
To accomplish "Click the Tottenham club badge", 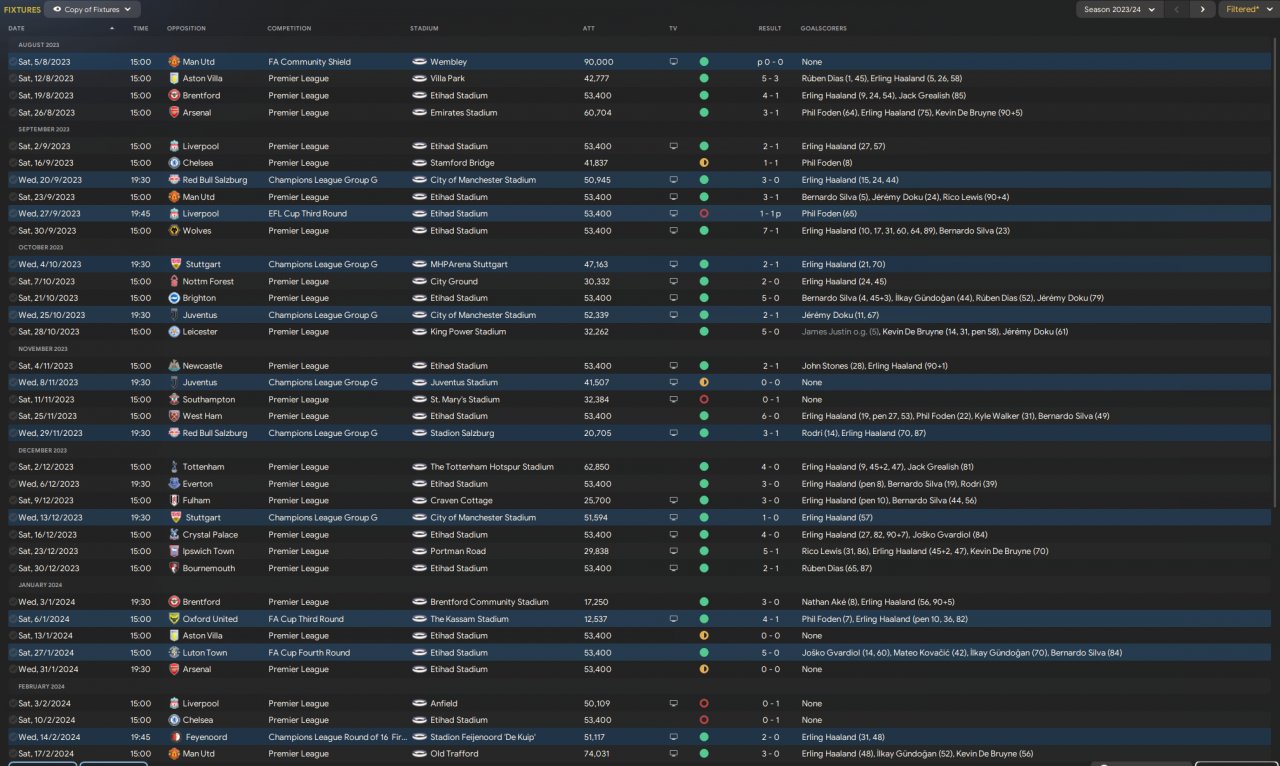I will coord(174,467).
